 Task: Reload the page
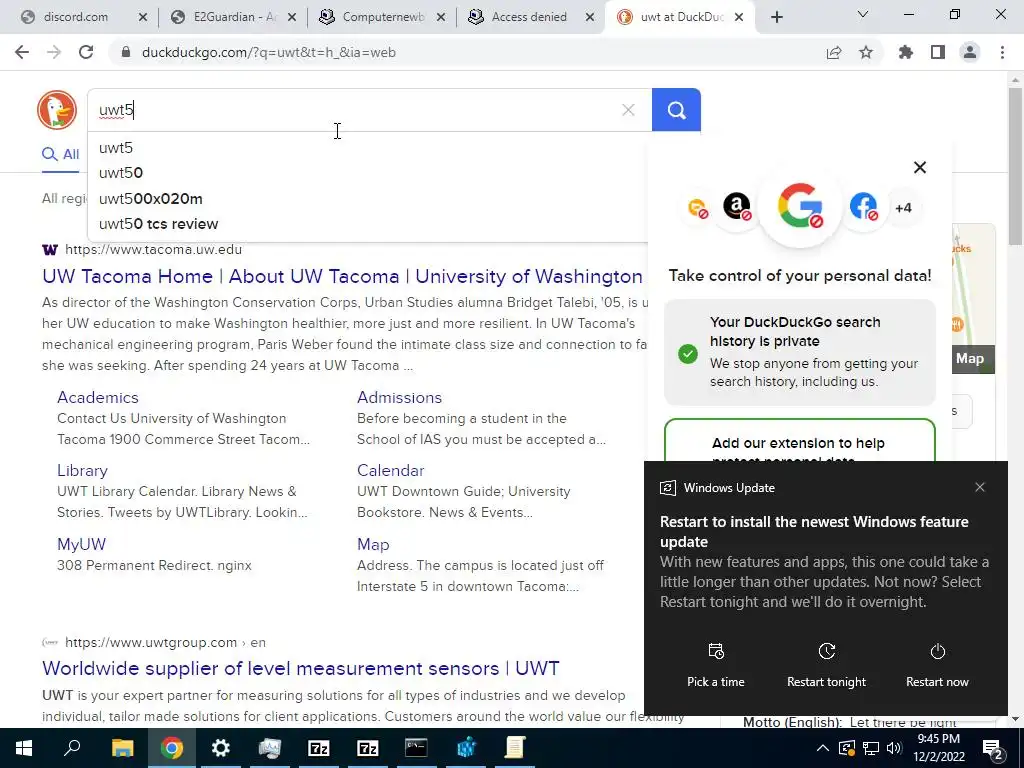tap(86, 52)
